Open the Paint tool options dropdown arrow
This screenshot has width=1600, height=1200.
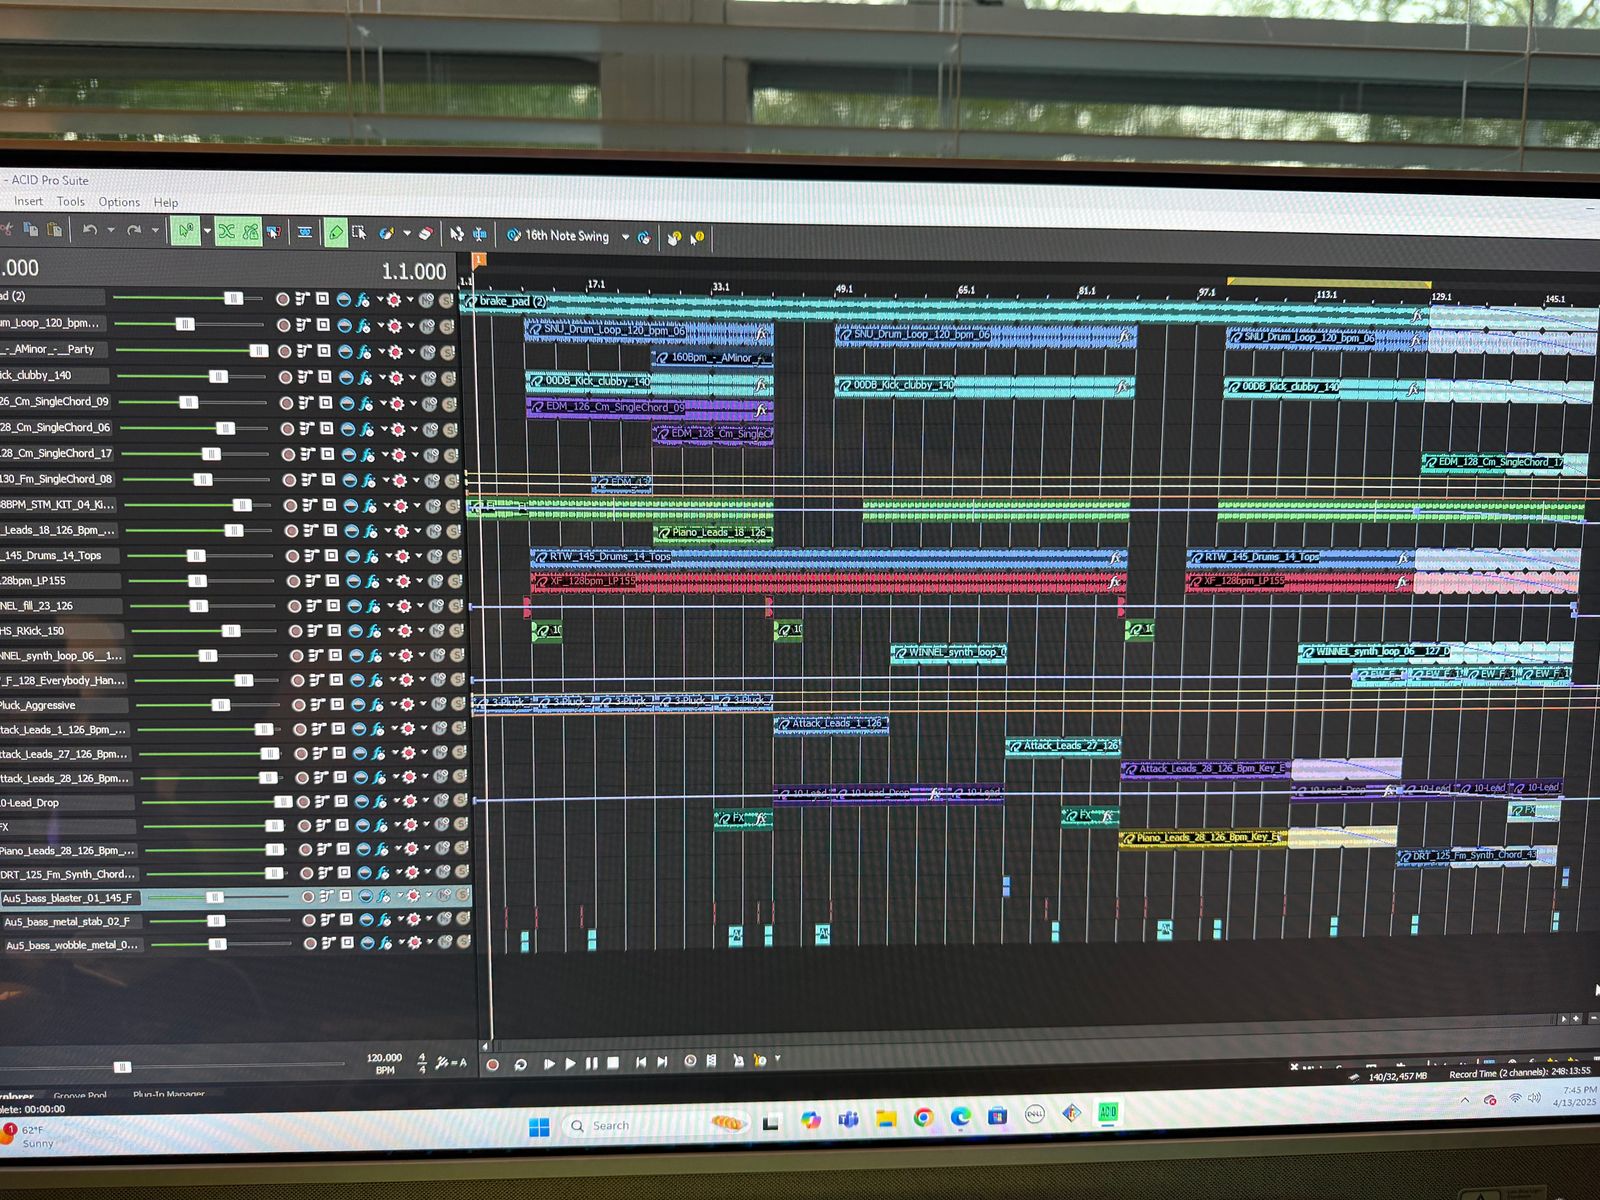click(406, 234)
